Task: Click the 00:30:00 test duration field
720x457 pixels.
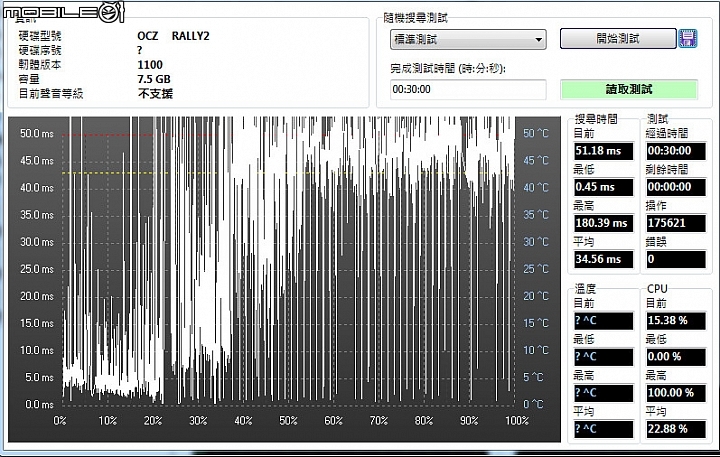Action: (x=468, y=89)
